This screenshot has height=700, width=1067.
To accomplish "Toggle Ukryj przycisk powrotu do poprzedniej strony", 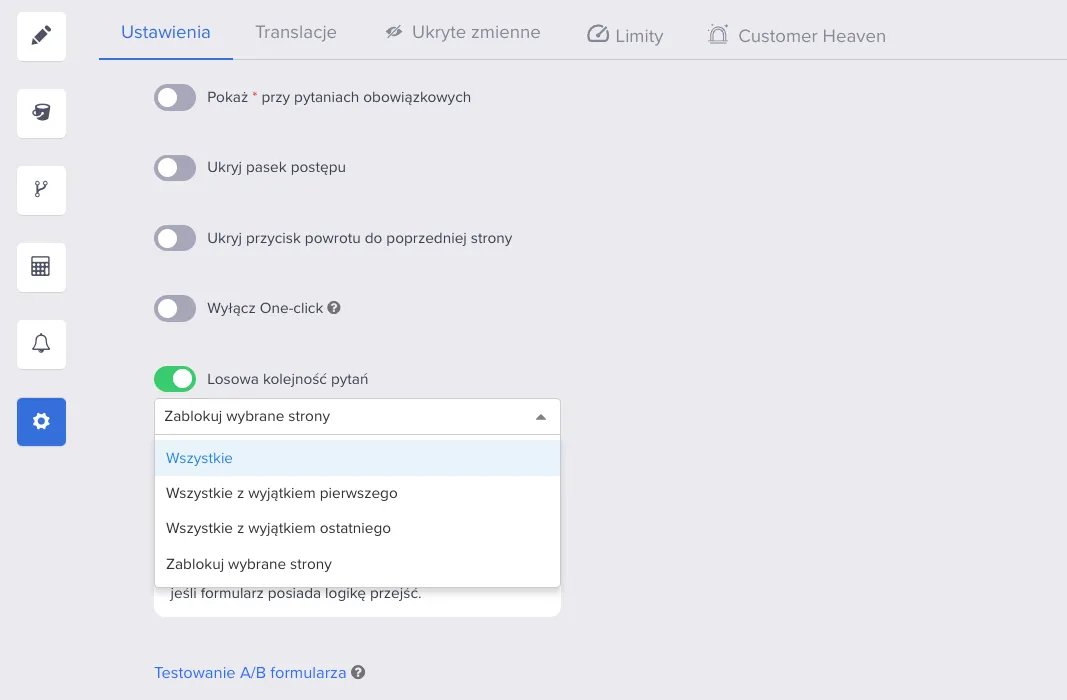I will 175,238.
